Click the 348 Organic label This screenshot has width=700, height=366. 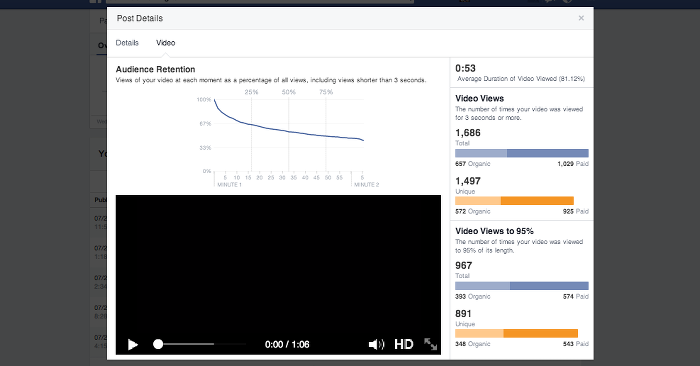(x=473, y=344)
